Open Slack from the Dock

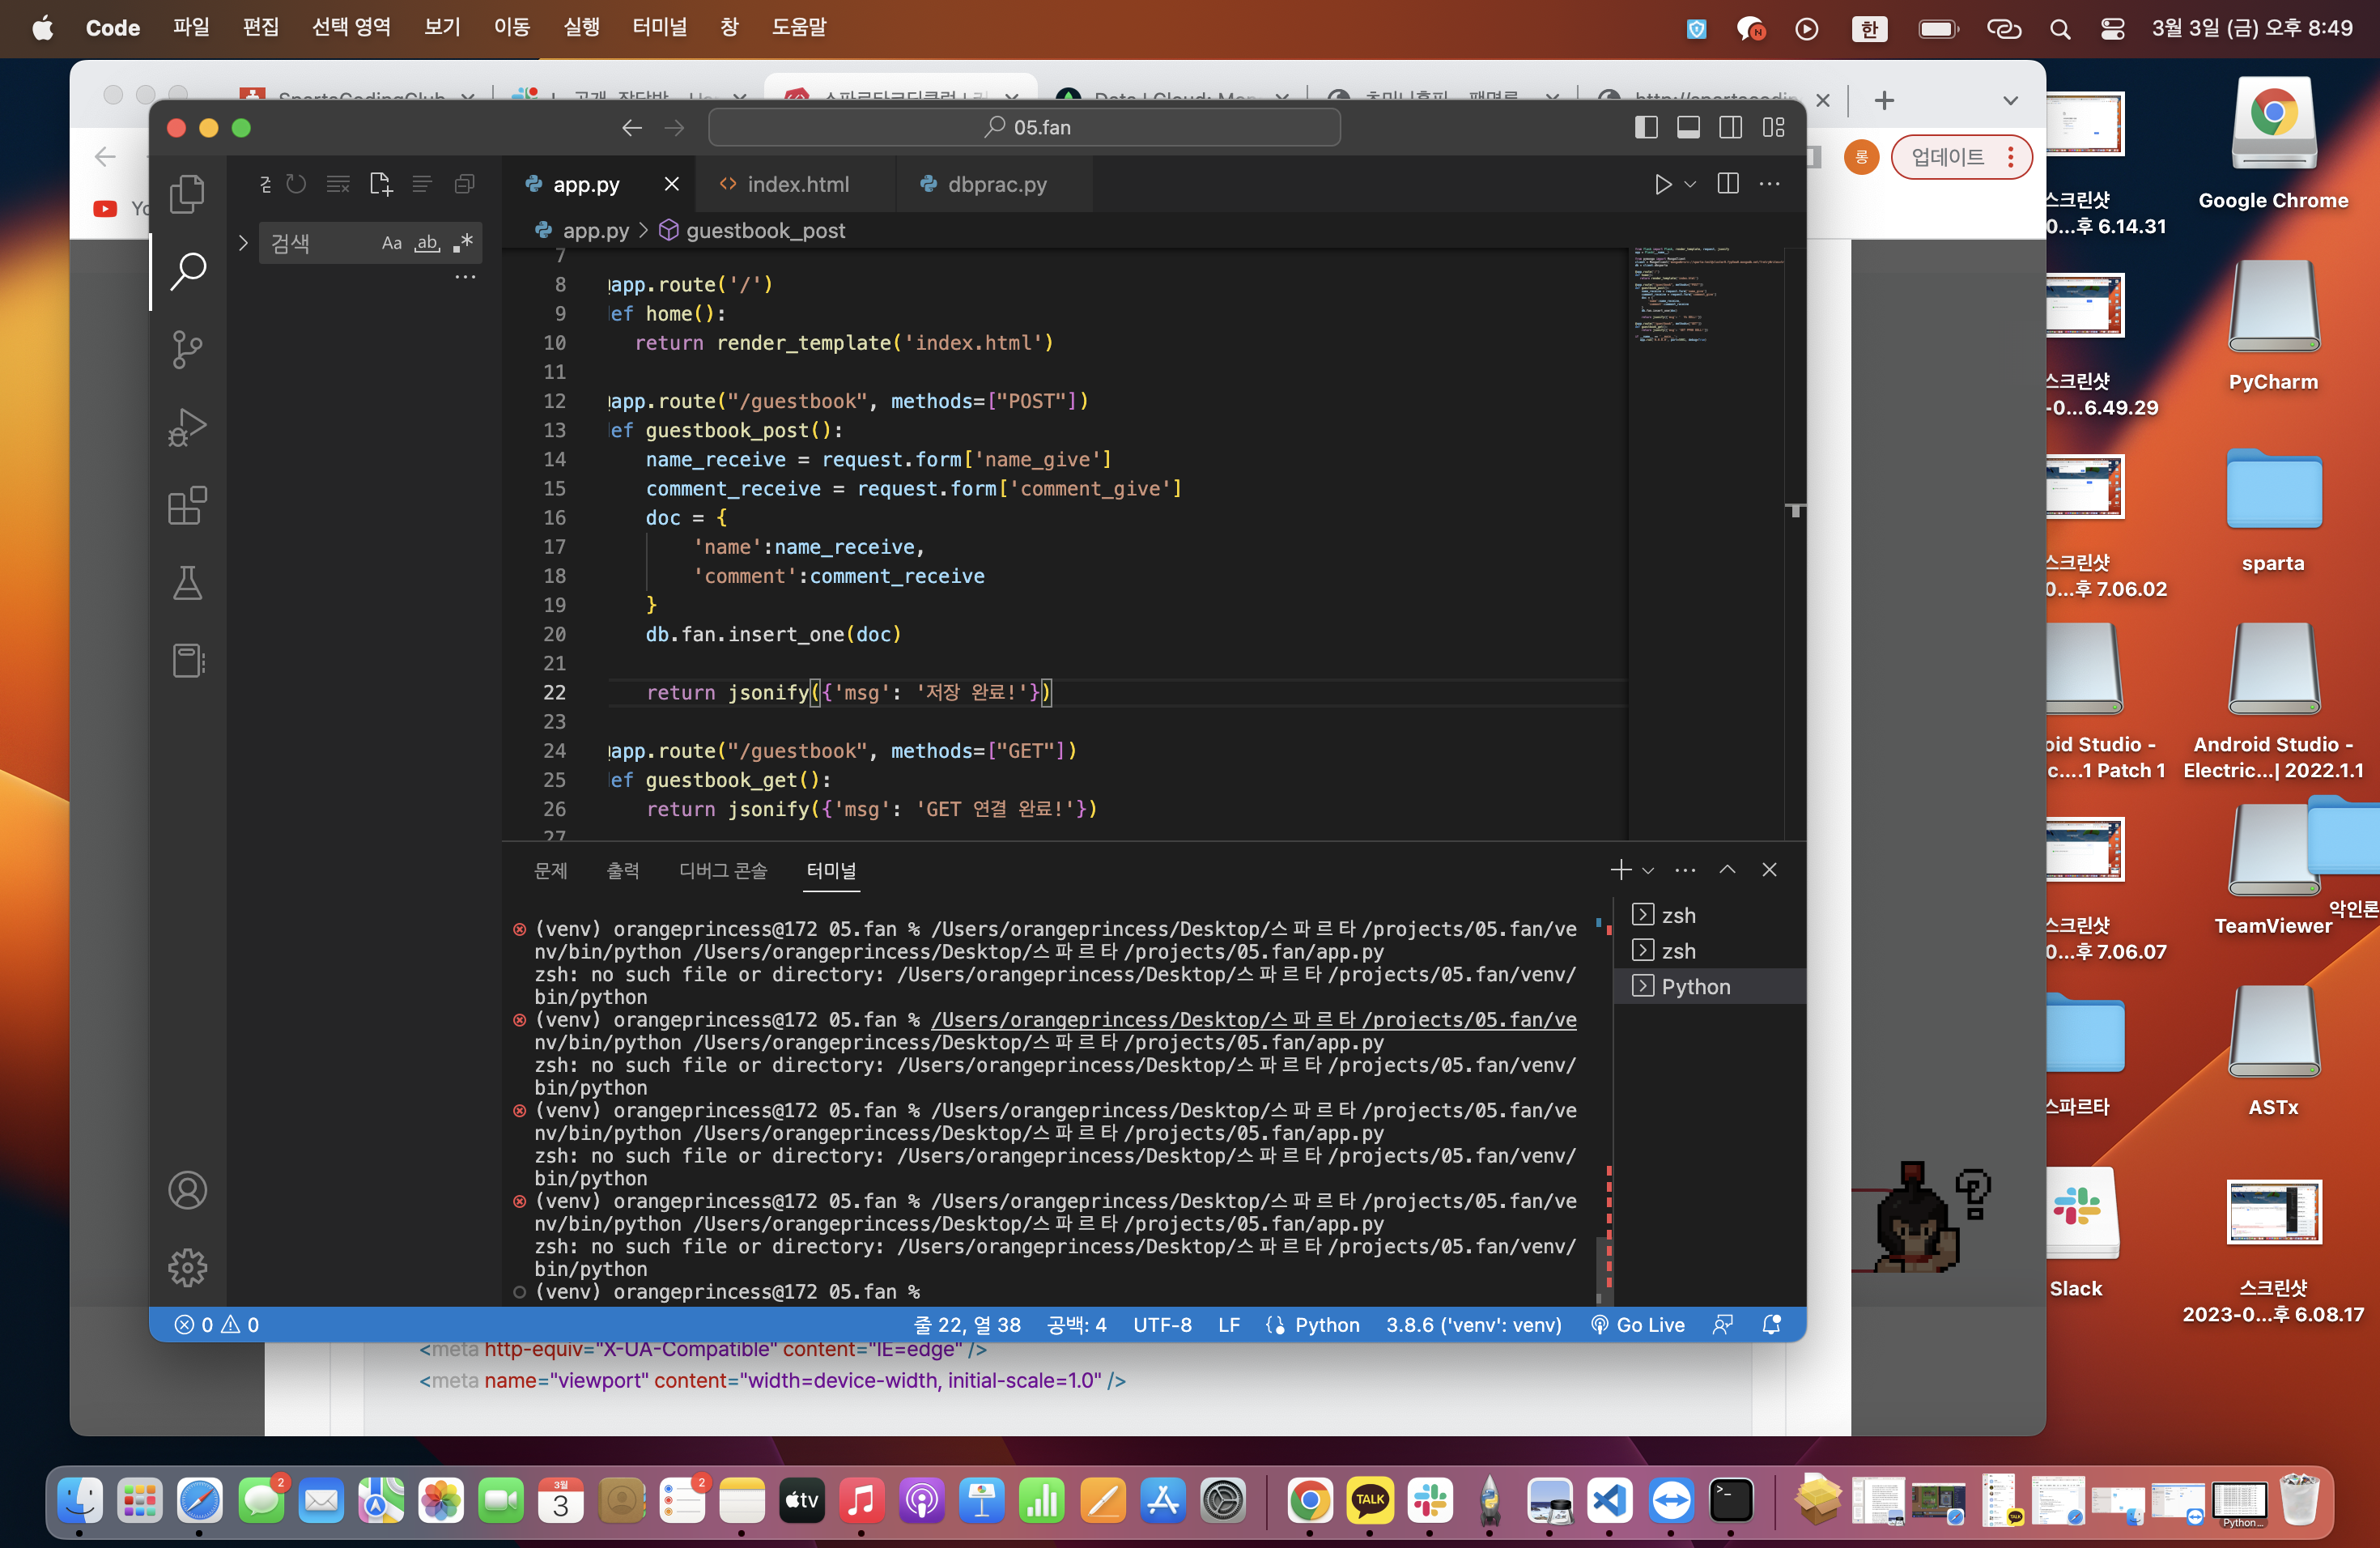[x=1430, y=1500]
